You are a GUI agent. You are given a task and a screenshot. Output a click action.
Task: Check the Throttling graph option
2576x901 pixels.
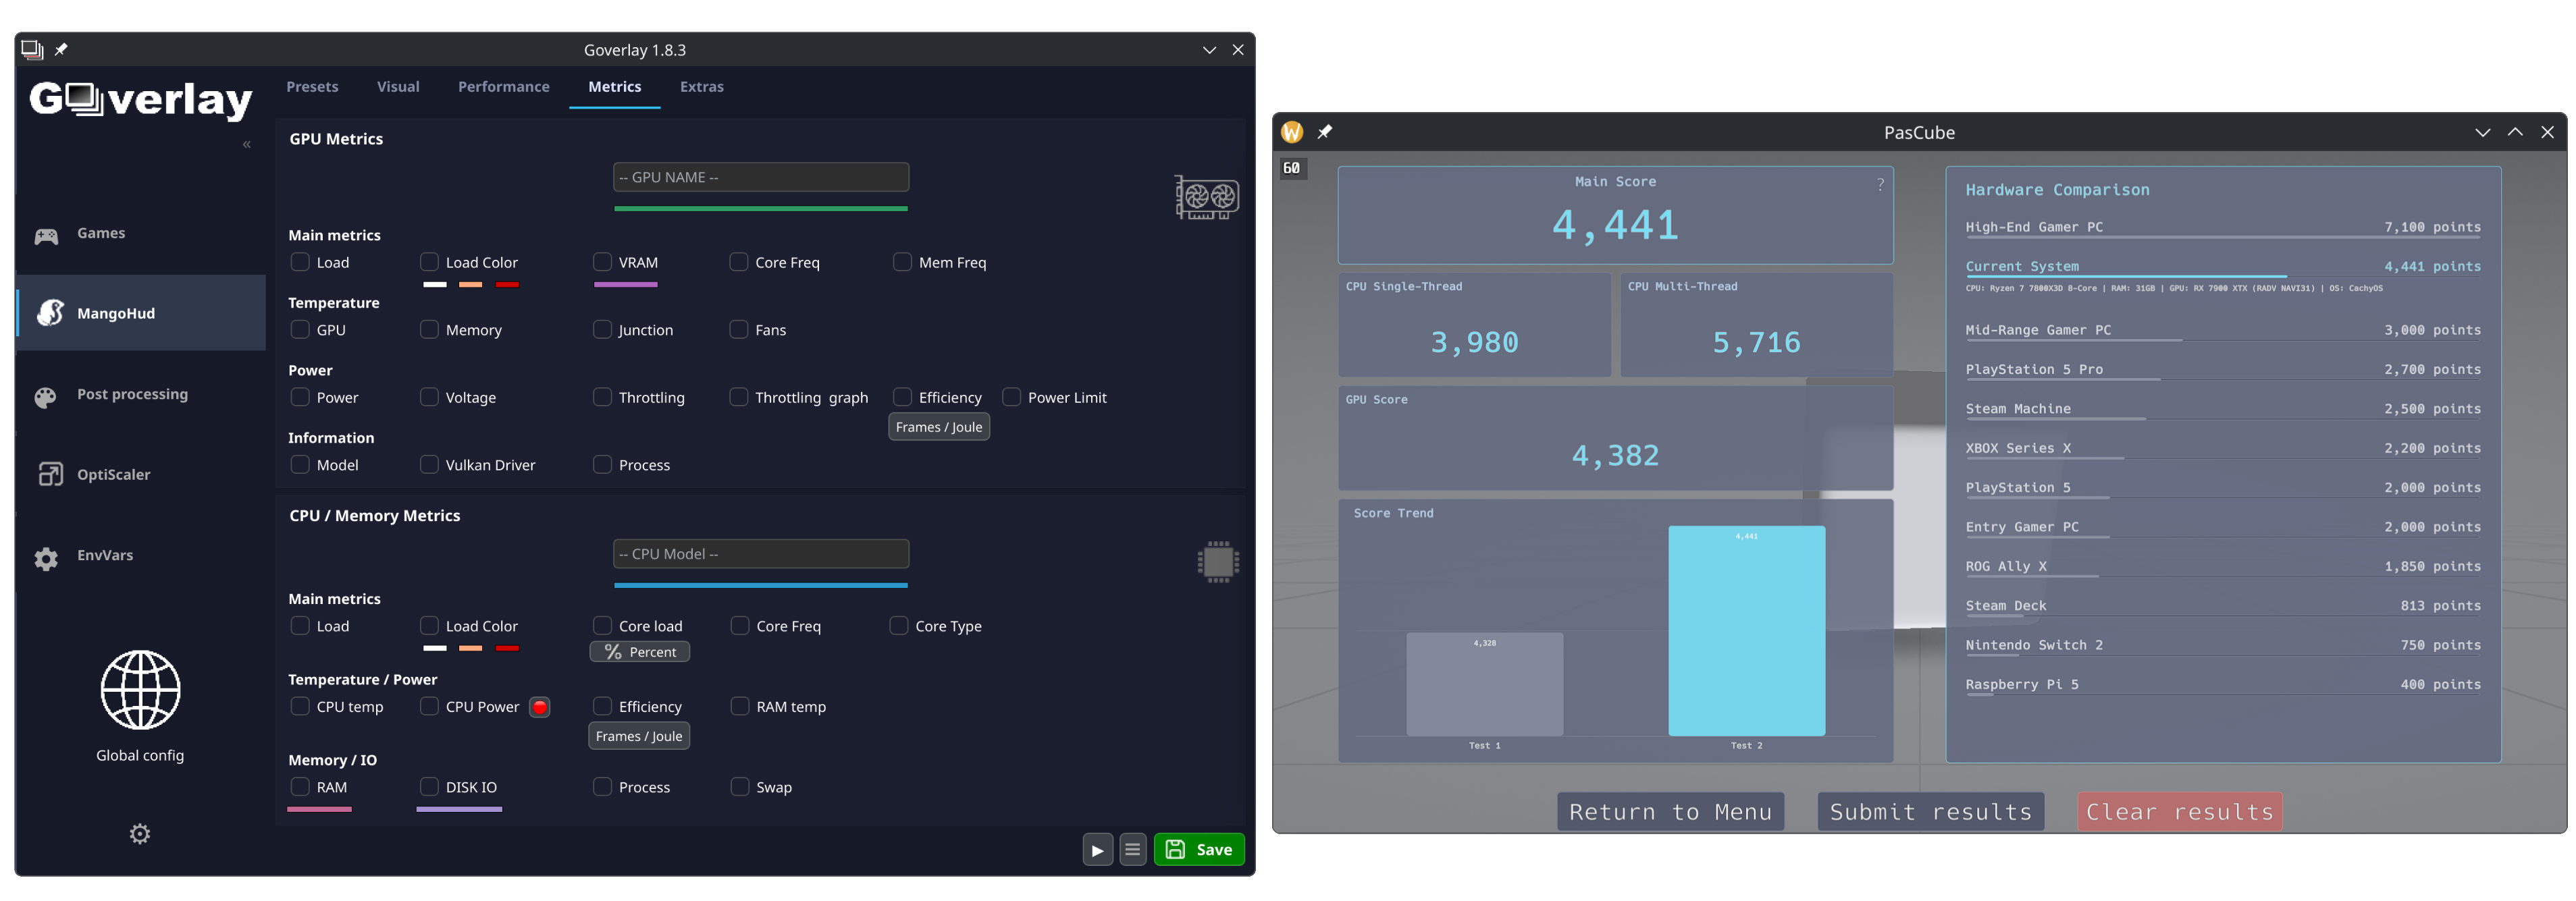tap(739, 397)
